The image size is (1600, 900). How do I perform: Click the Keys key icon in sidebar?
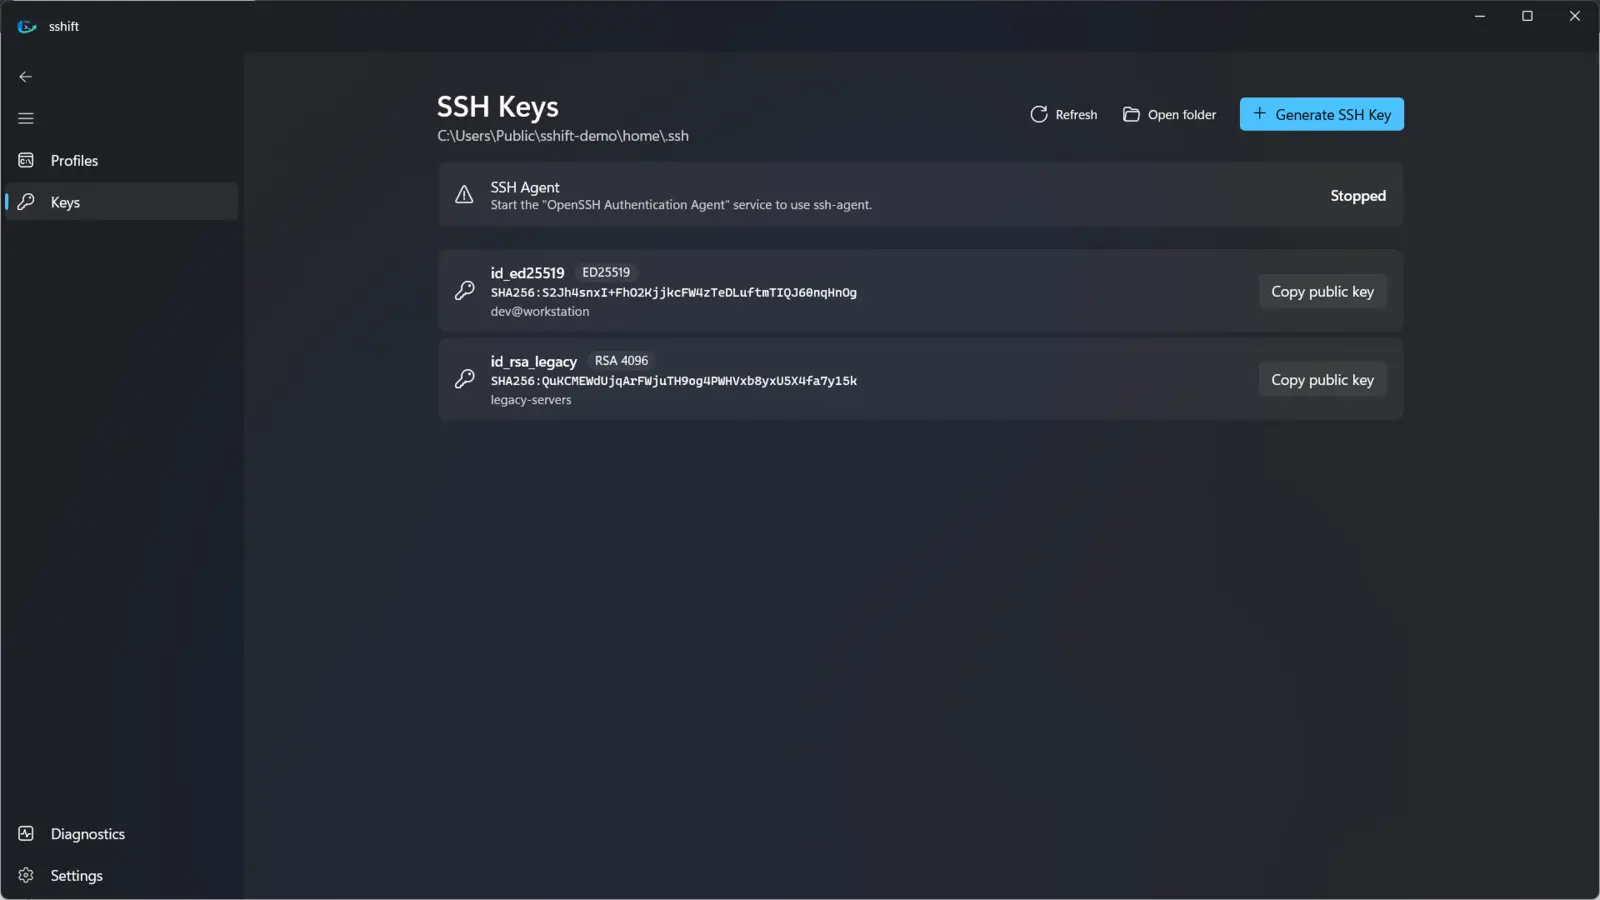click(x=26, y=202)
